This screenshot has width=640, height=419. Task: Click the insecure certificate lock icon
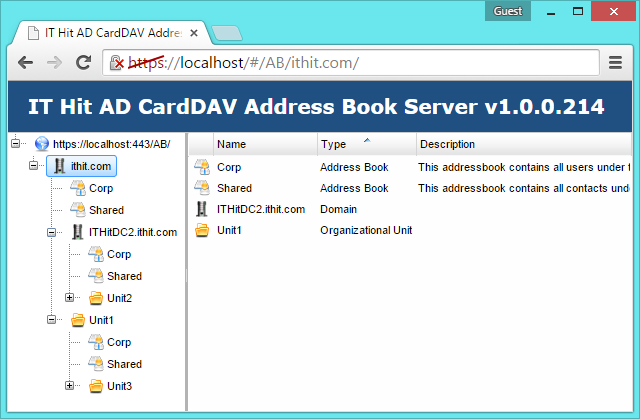pos(116,62)
